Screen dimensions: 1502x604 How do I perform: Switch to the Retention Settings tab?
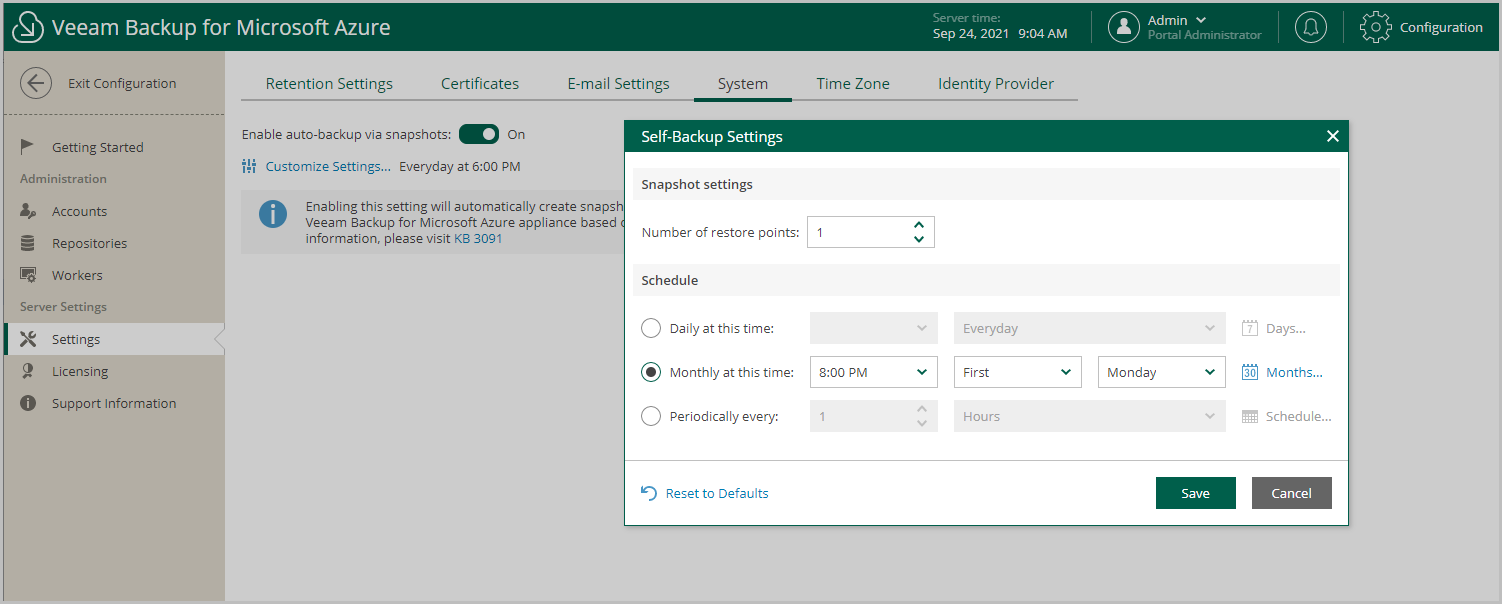[329, 84]
